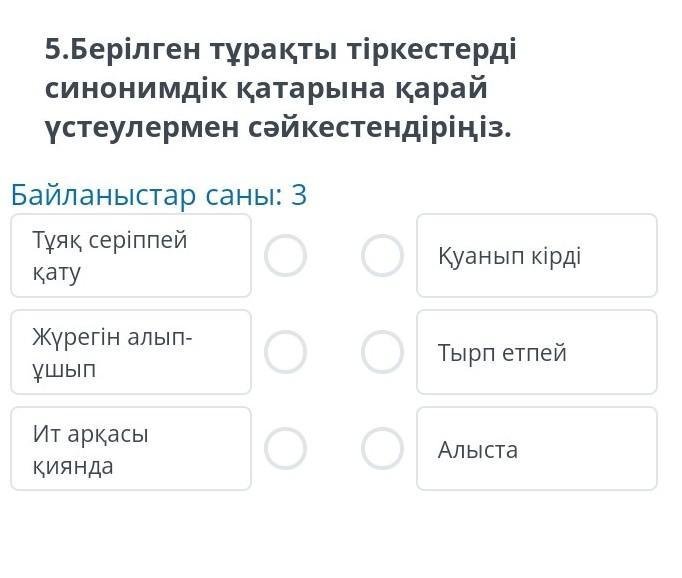
Task: Select the radio circle beside 'Тұяқ серіппей қату'
Action: pyautogui.click(x=285, y=255)
